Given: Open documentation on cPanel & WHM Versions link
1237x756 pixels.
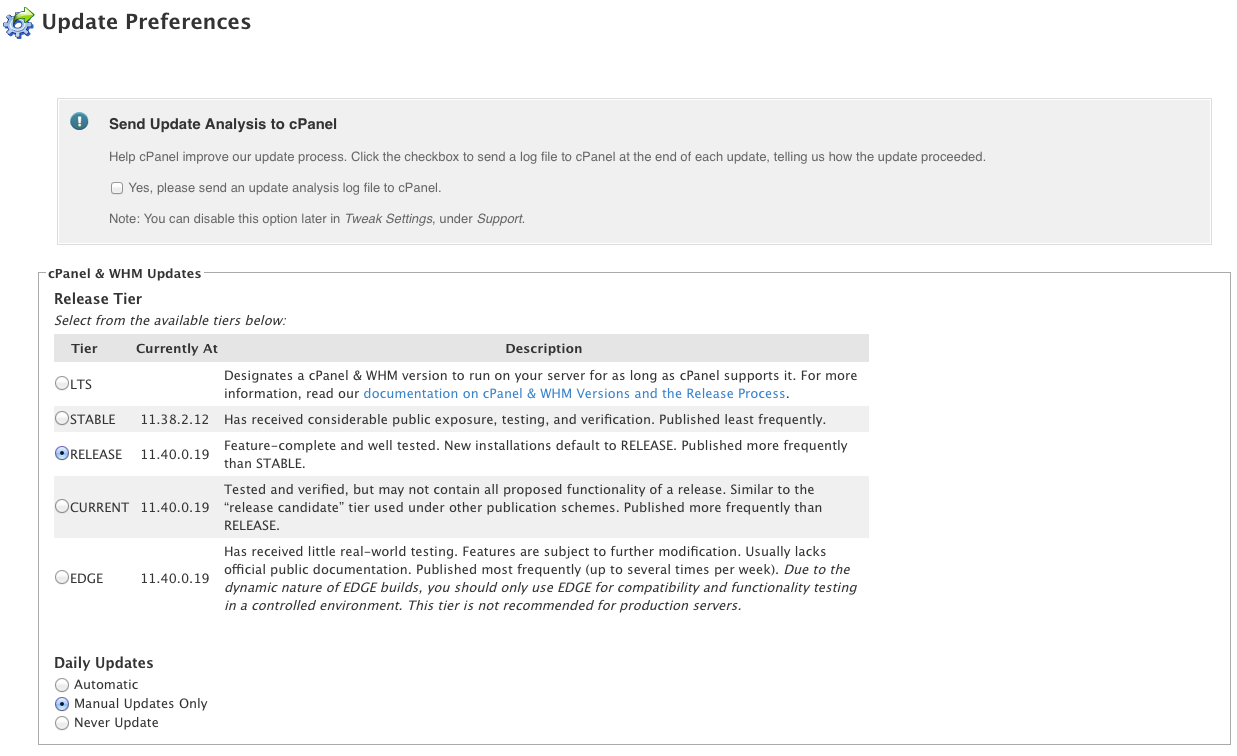Looking at the screenshot, I should coord(575,394).
